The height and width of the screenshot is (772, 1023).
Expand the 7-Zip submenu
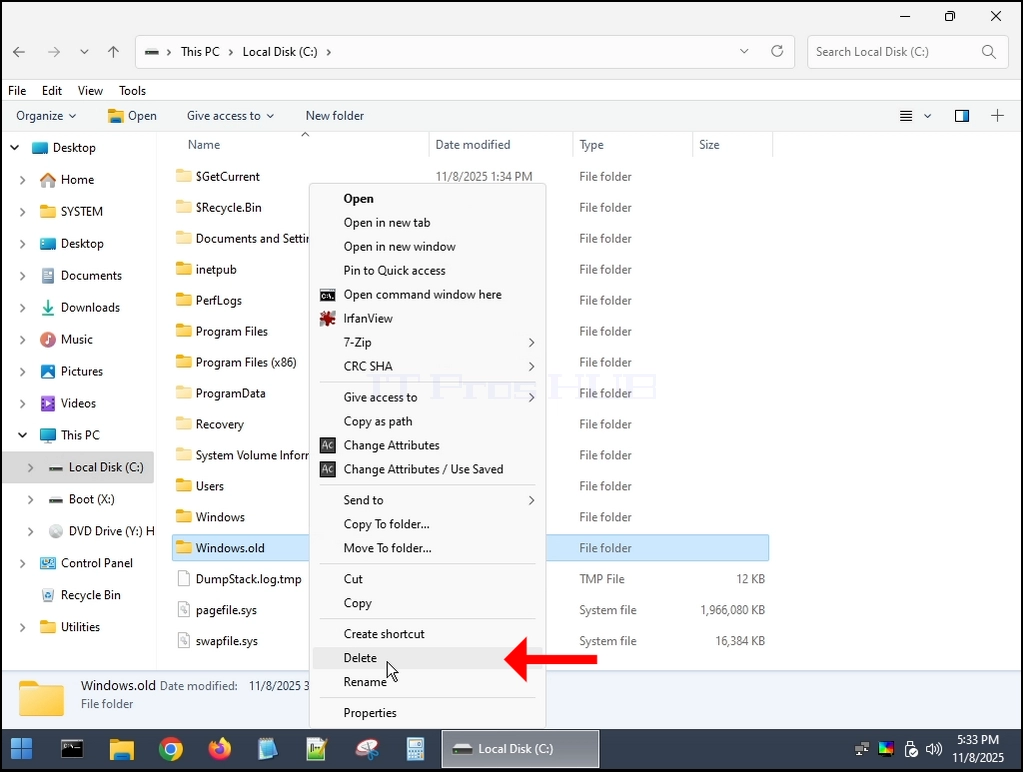coord(427,342)
